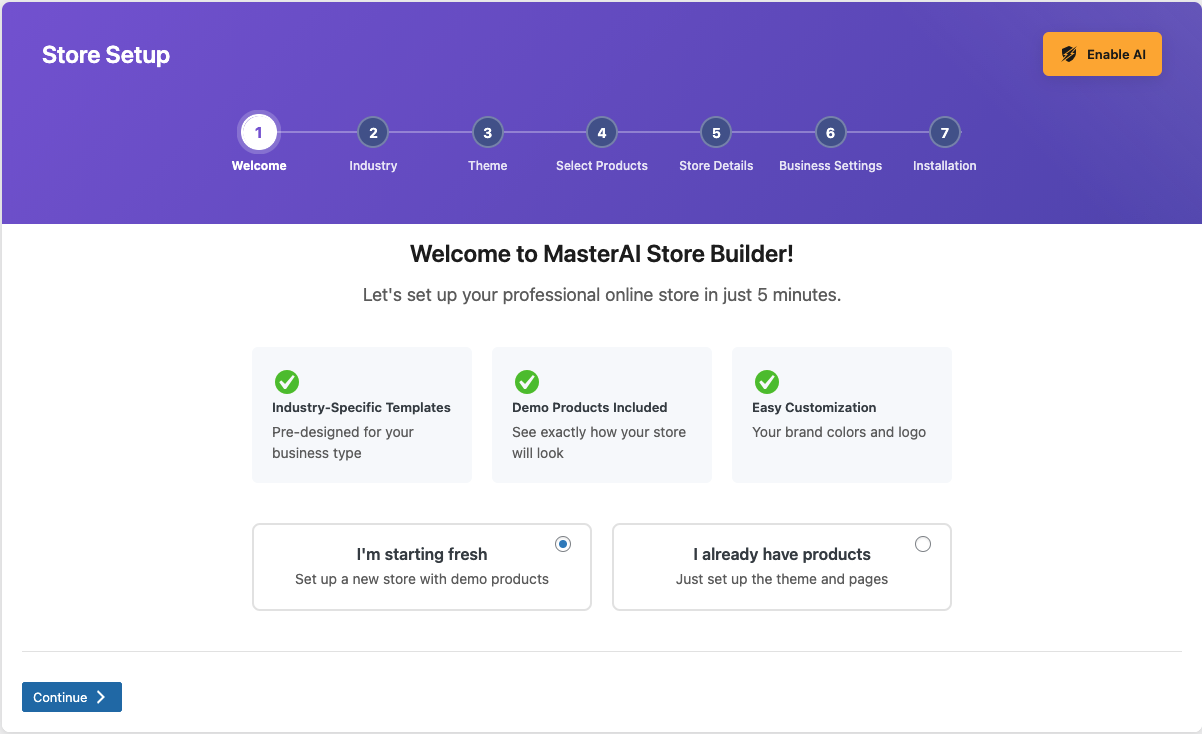Click the green checkmark above Industry-Specific Templates
The image size is (1202, 734).
[287, 382]
